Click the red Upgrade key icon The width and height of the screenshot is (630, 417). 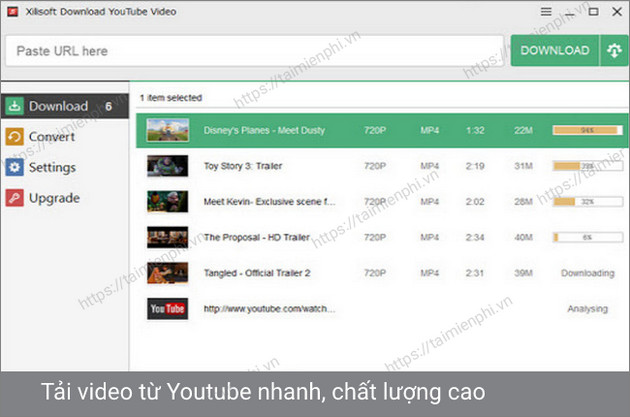pyautogui.click(x=14, y=198)
